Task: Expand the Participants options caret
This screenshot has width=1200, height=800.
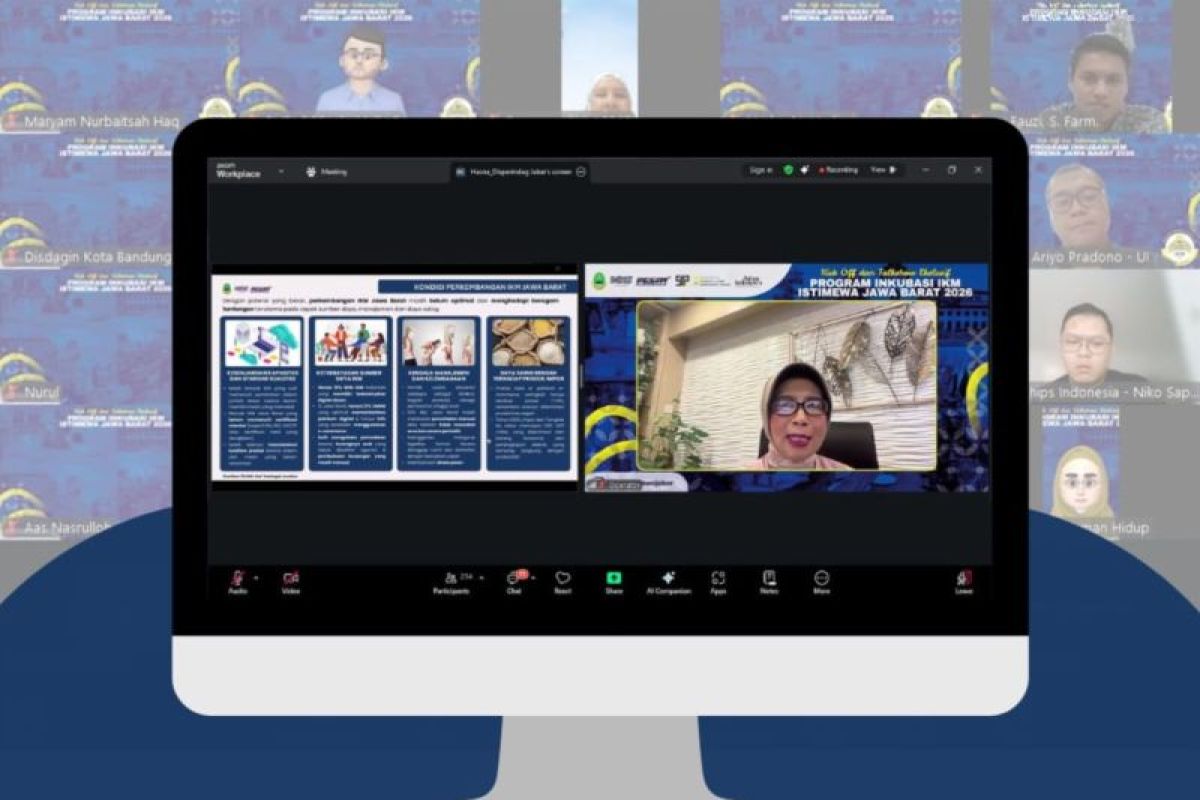Action: (481, 577)
